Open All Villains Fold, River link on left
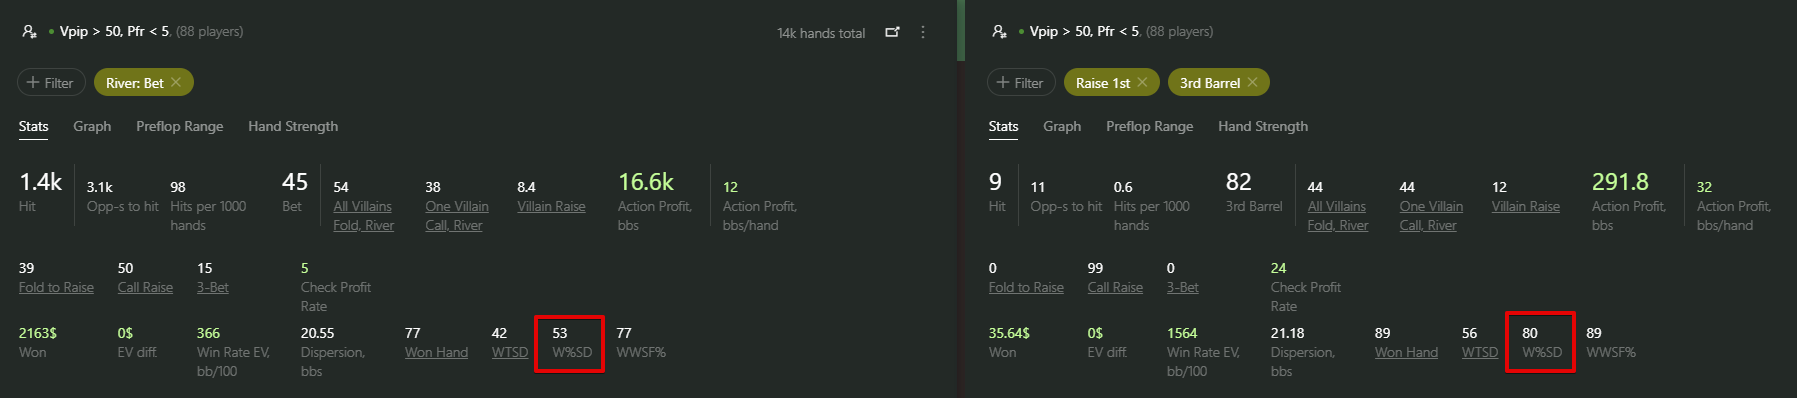1797x398 pixels. [363, 215]
